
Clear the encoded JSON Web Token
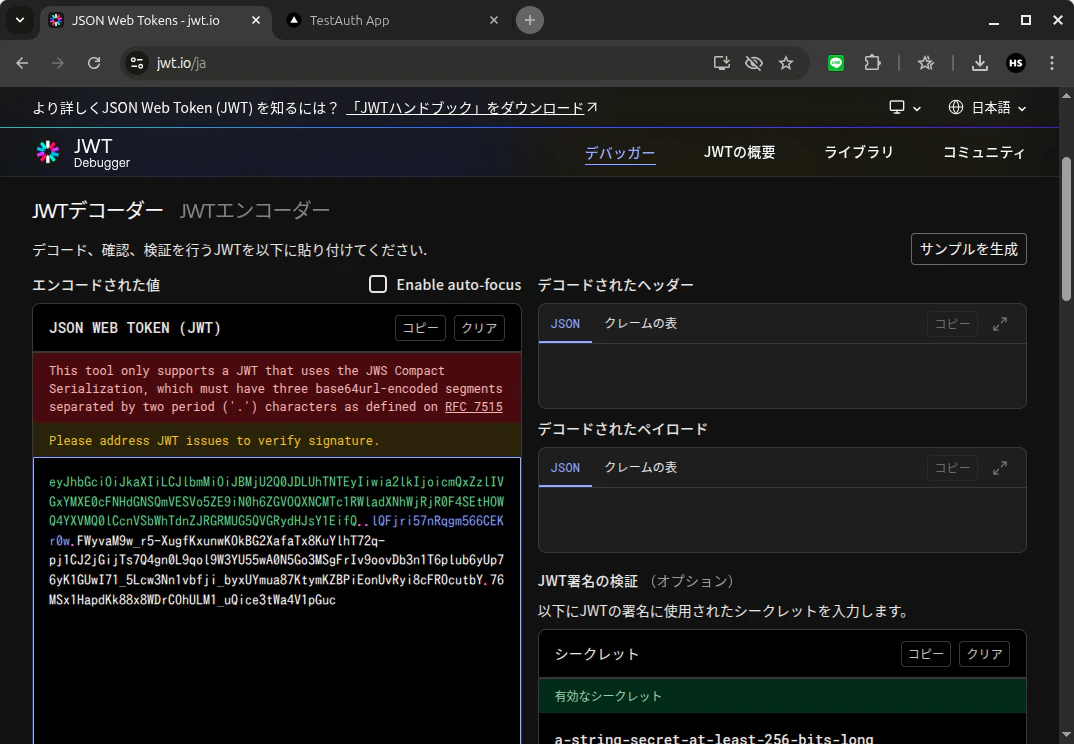tap(479, 328)
